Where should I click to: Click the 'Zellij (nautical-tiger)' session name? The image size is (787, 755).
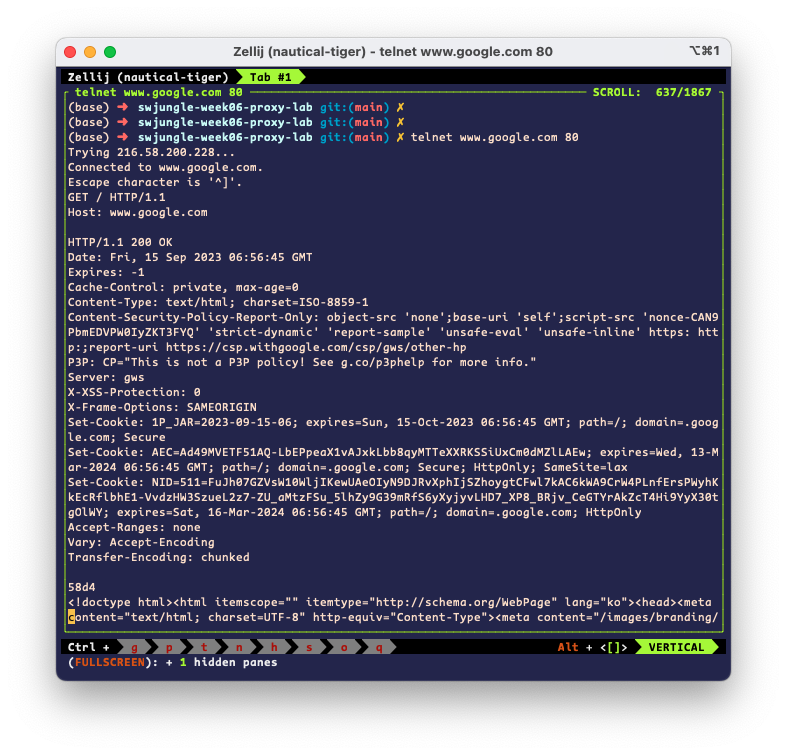click(148, 77)
